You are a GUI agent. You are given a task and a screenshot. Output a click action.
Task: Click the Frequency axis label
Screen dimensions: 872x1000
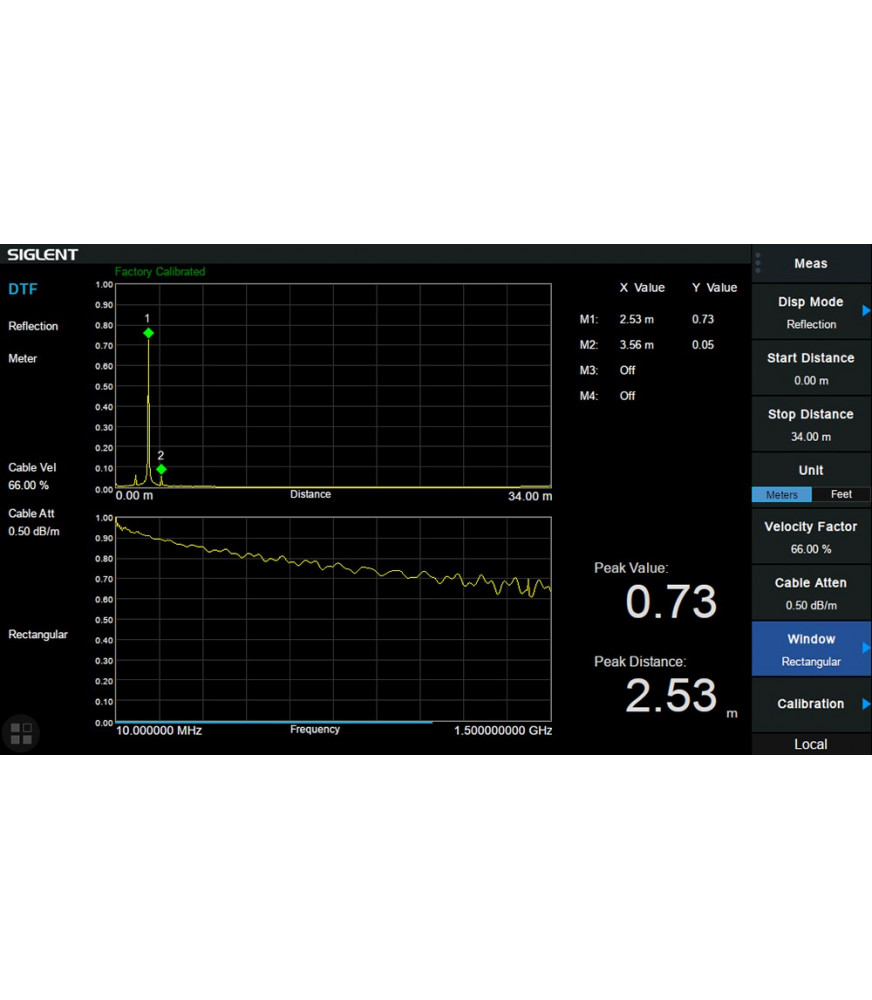(x=315, y=729)
